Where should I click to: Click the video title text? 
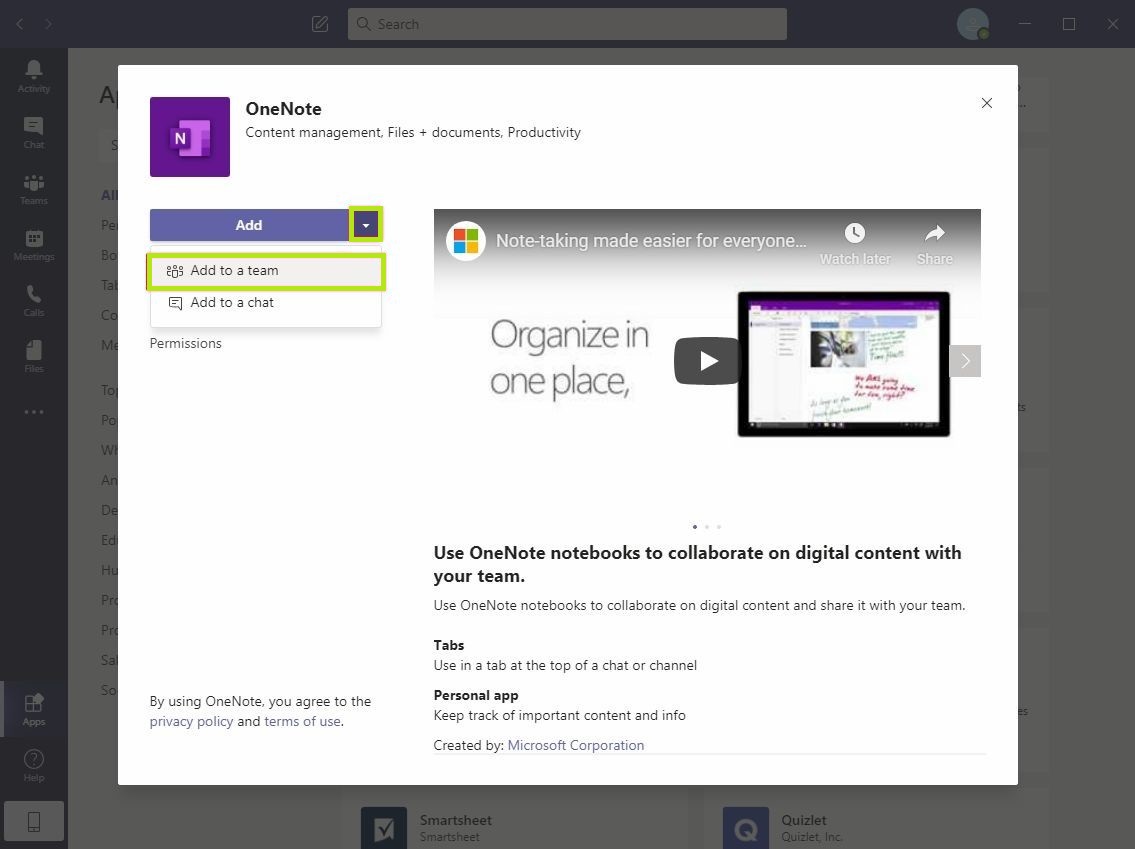click(x=651, y=240)
